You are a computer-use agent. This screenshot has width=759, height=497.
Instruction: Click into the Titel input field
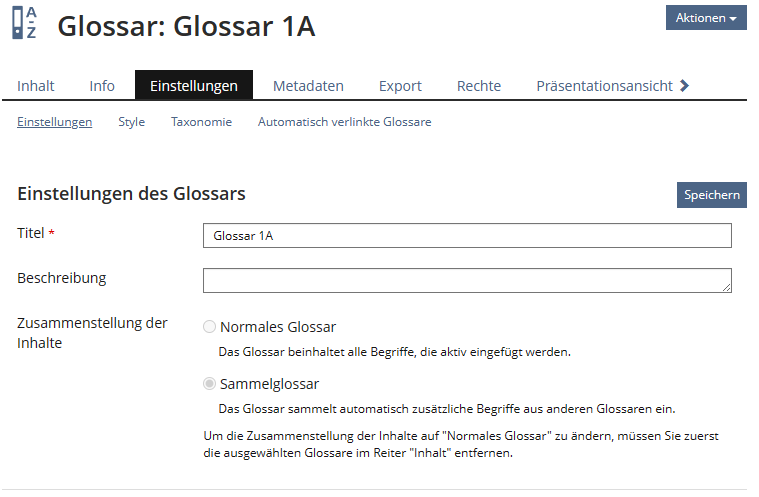click(x=467, y=236)
